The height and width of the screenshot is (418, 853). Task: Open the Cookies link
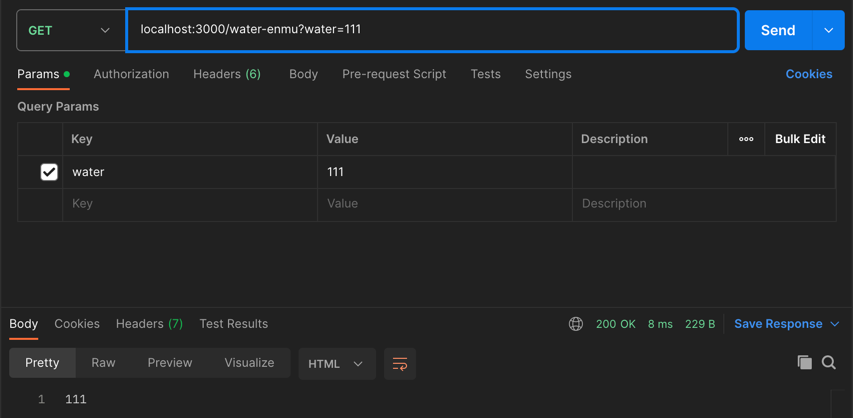[809, 74]
